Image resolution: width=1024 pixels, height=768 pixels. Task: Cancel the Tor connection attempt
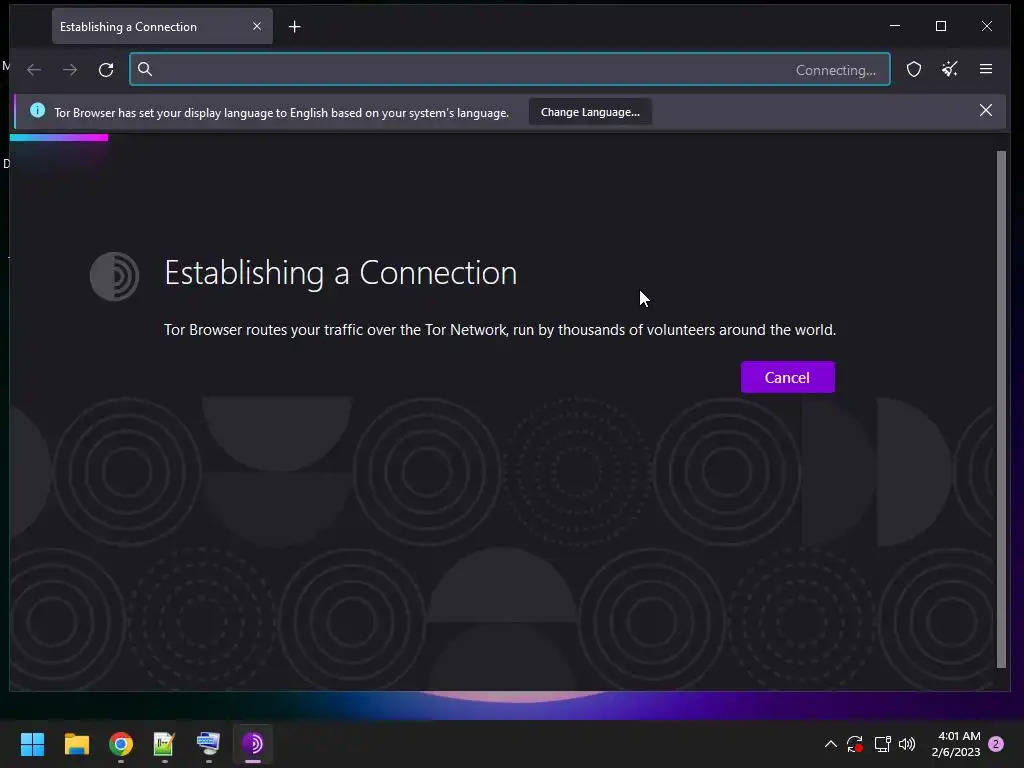pyautogui.click(x=788, y=377)
